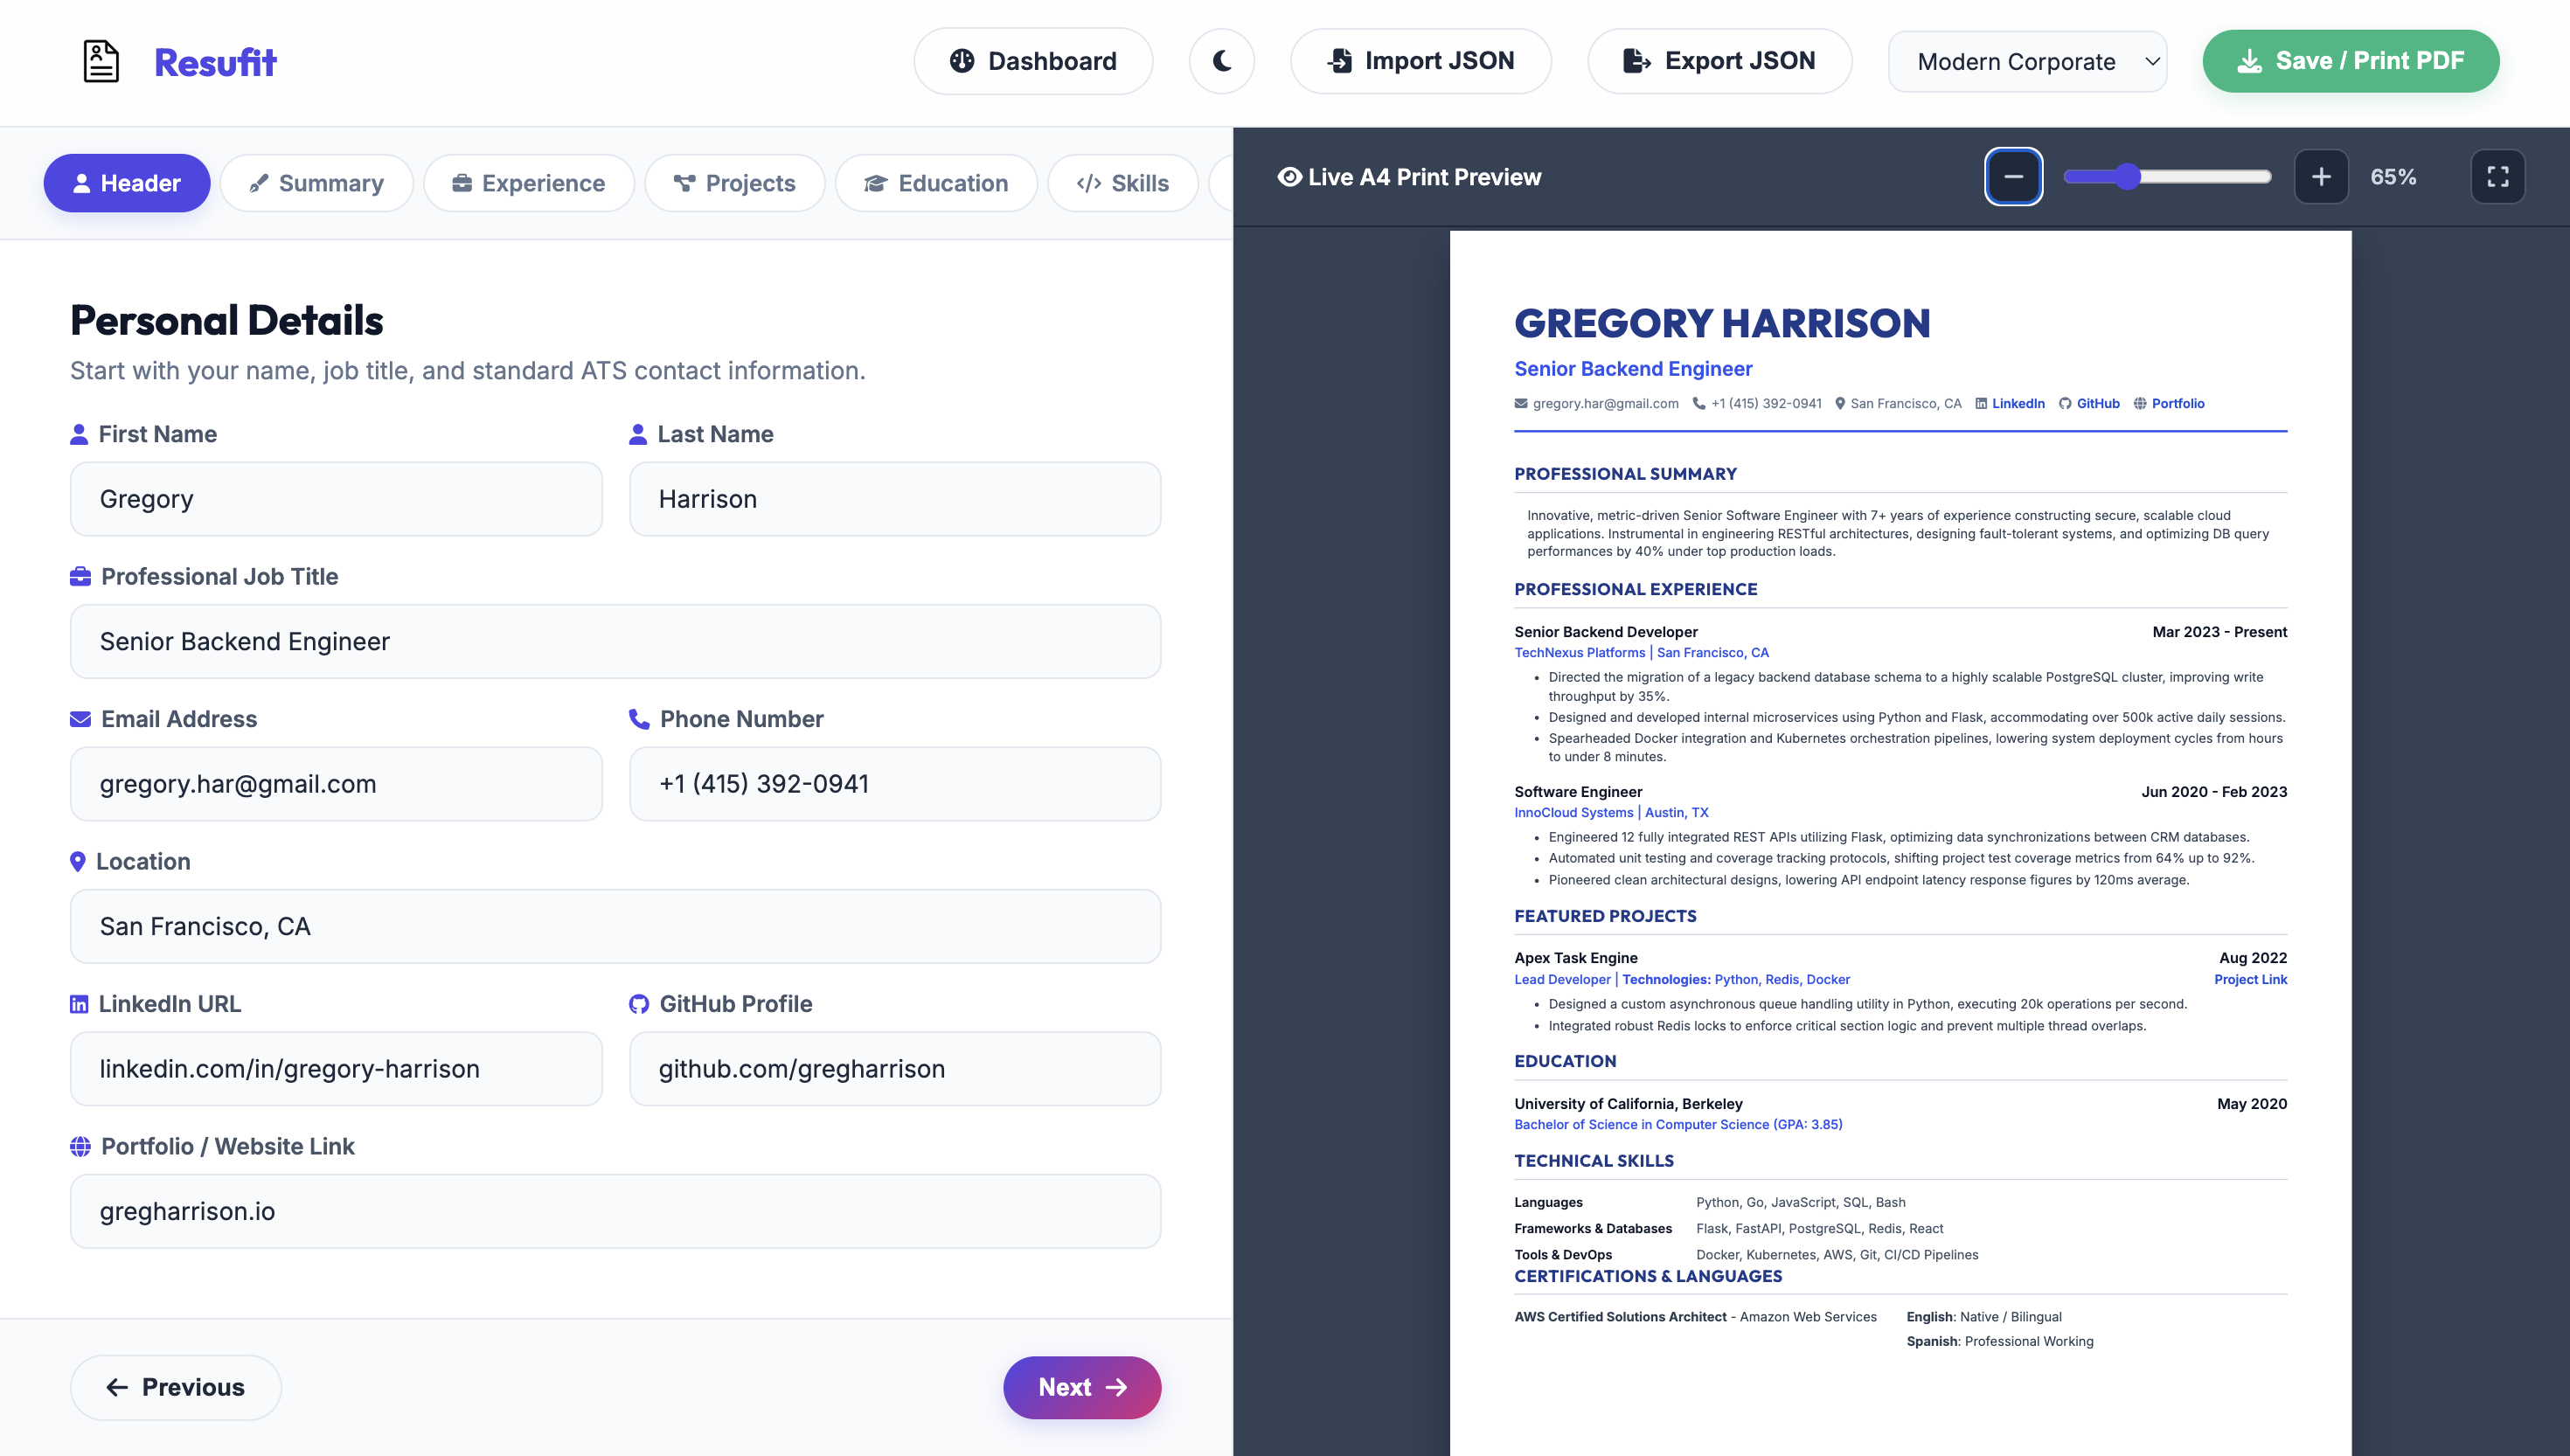Image resolution: width=2570 pixels, height=1456 pixels.
Task: Adjust the preview zoom slider
Action: [2167, 177]
